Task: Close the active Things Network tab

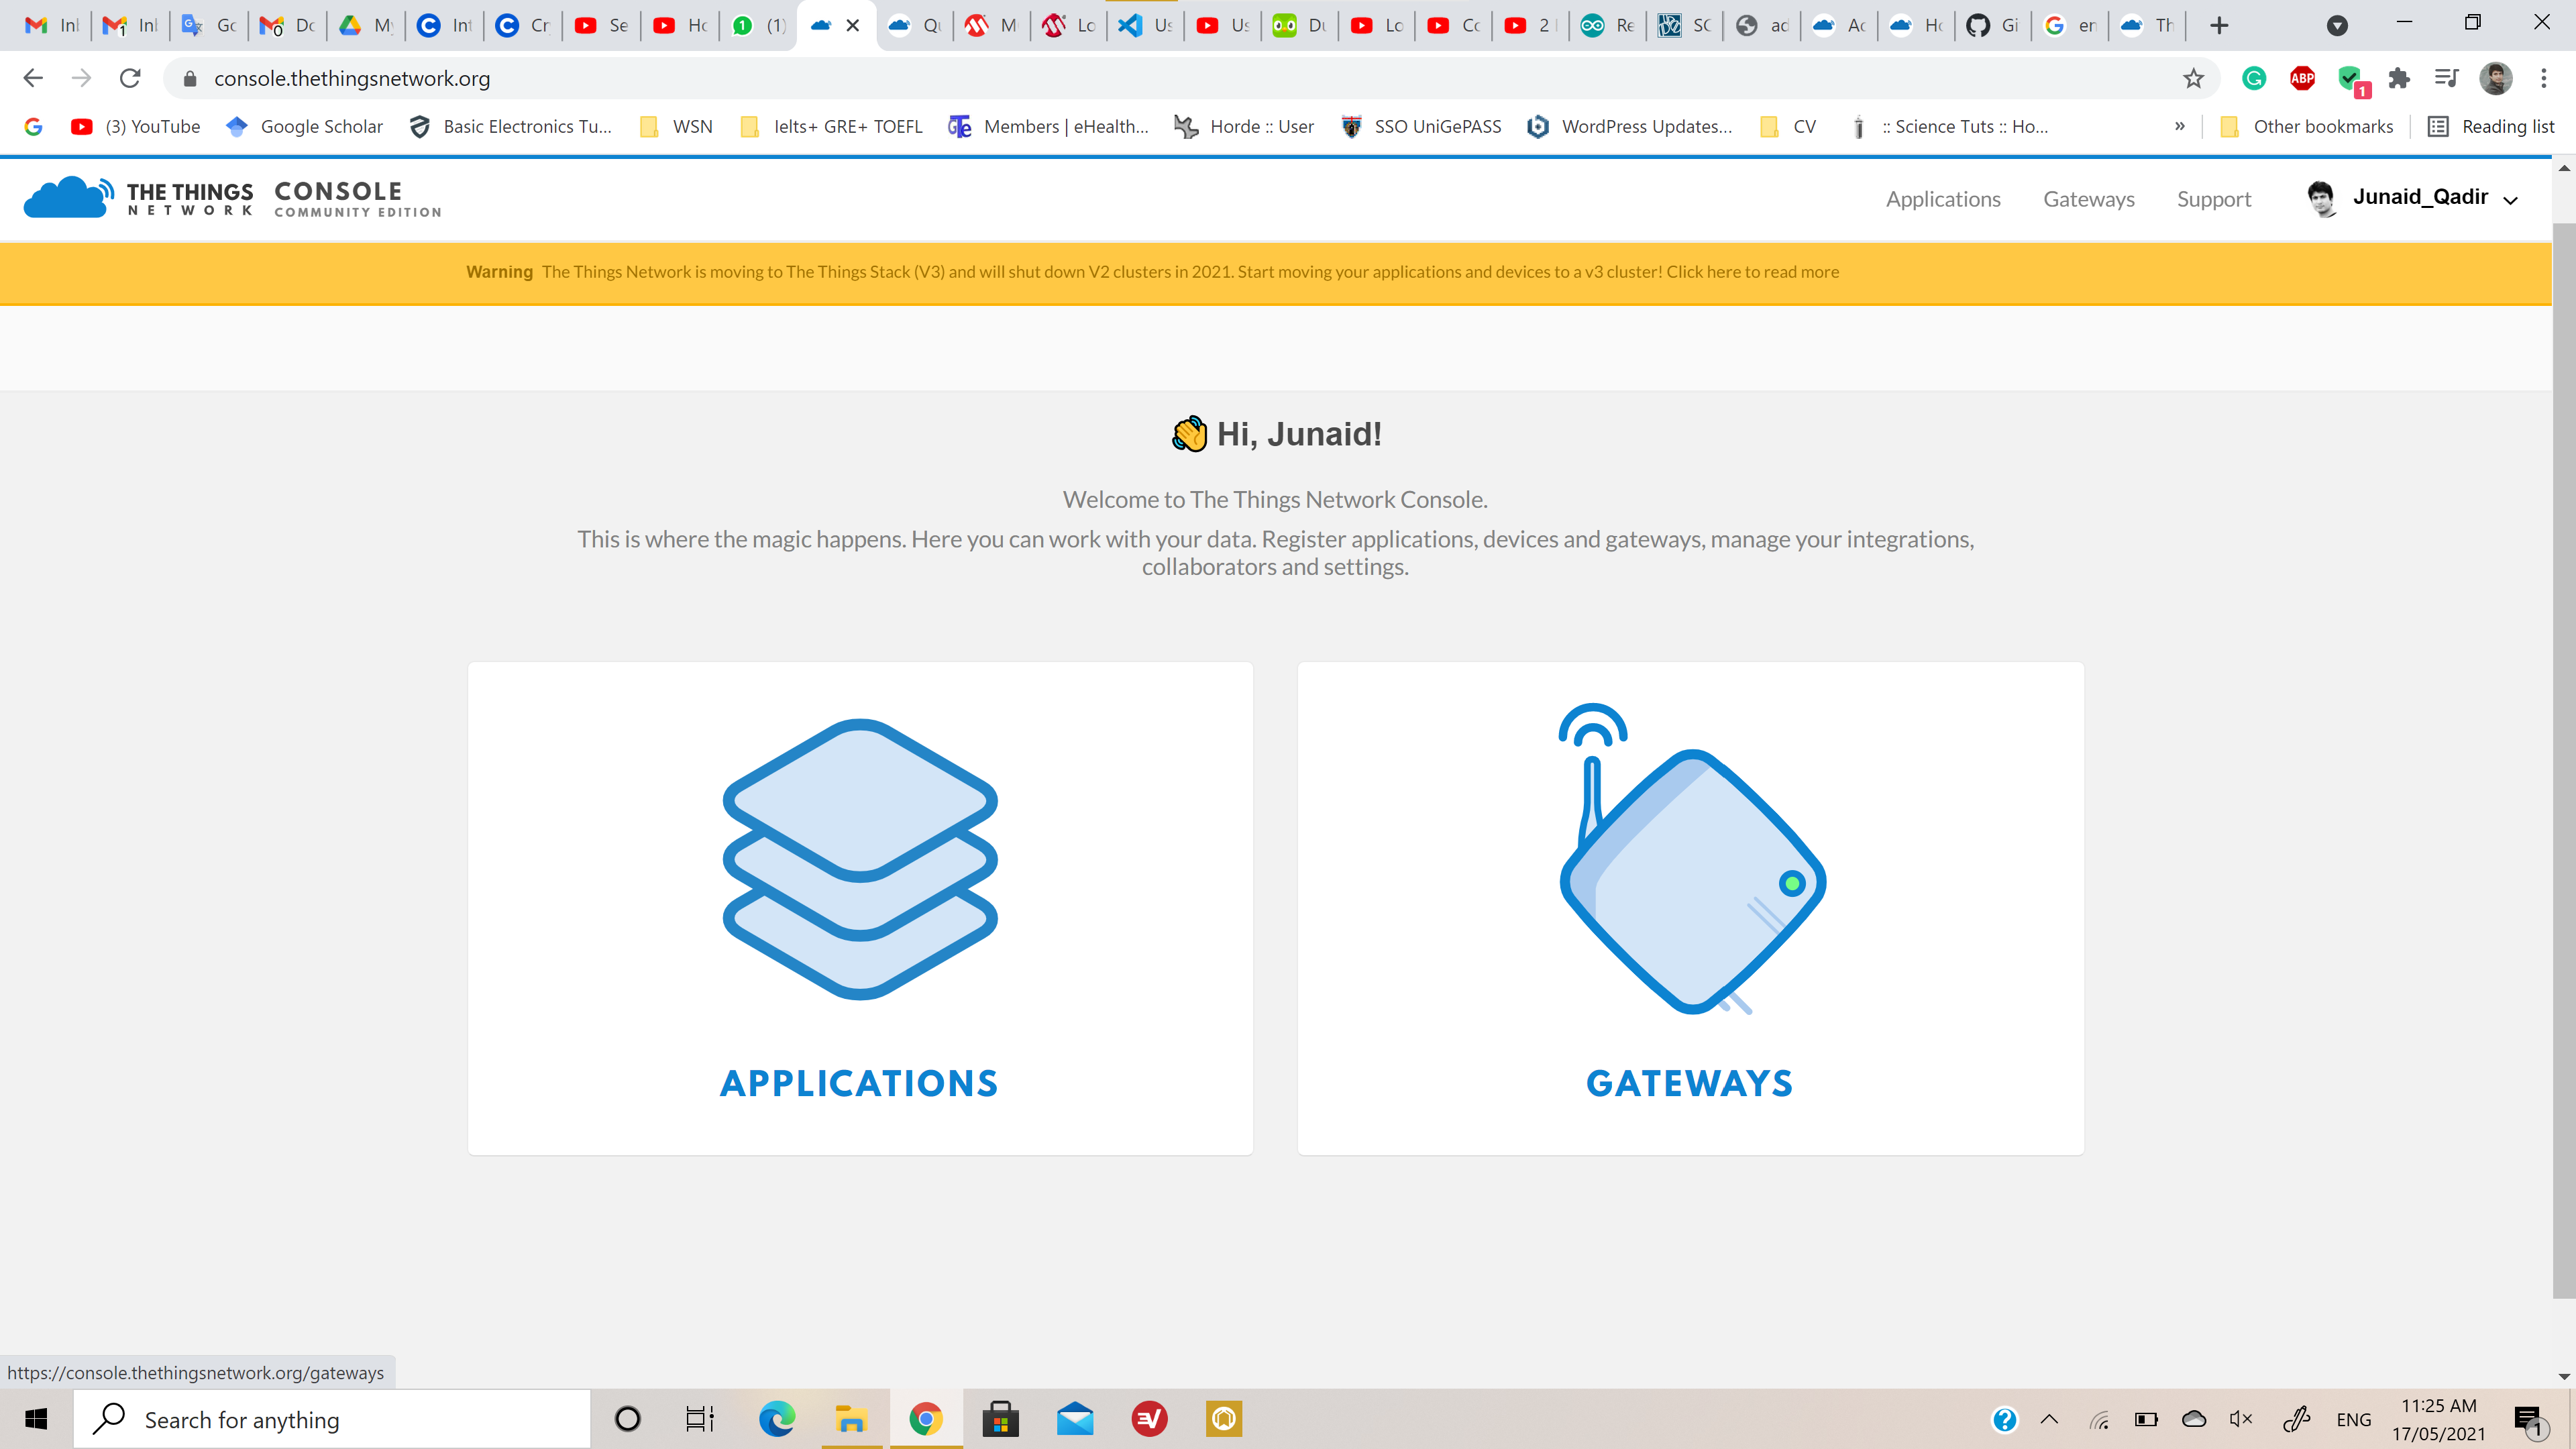Action: [853, 25]
